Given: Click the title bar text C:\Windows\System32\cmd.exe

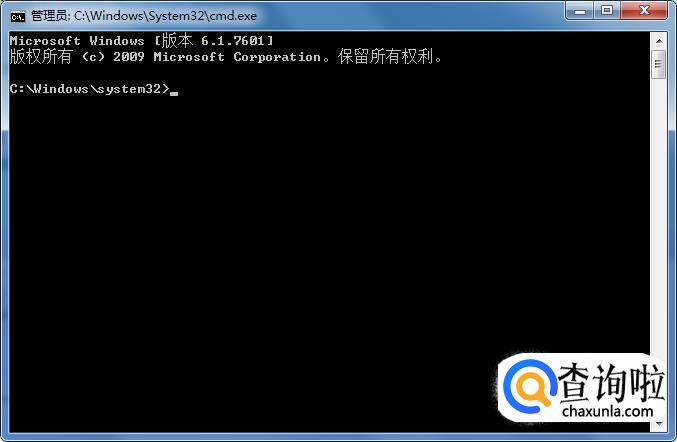Looking at the screenshot, I should 165,16.
